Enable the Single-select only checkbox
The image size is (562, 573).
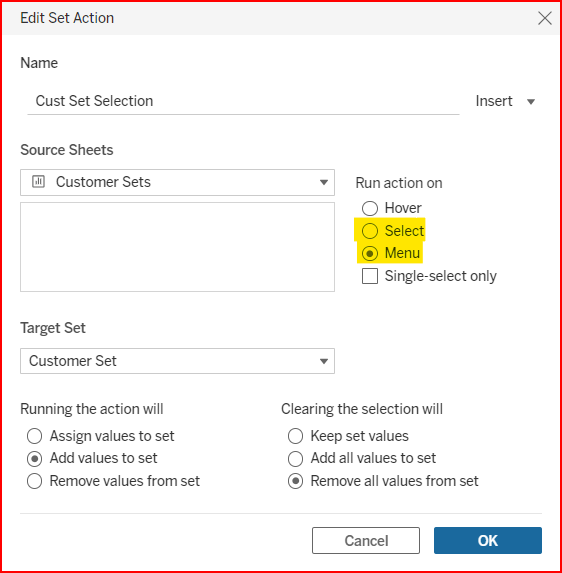tap(370, 276)
